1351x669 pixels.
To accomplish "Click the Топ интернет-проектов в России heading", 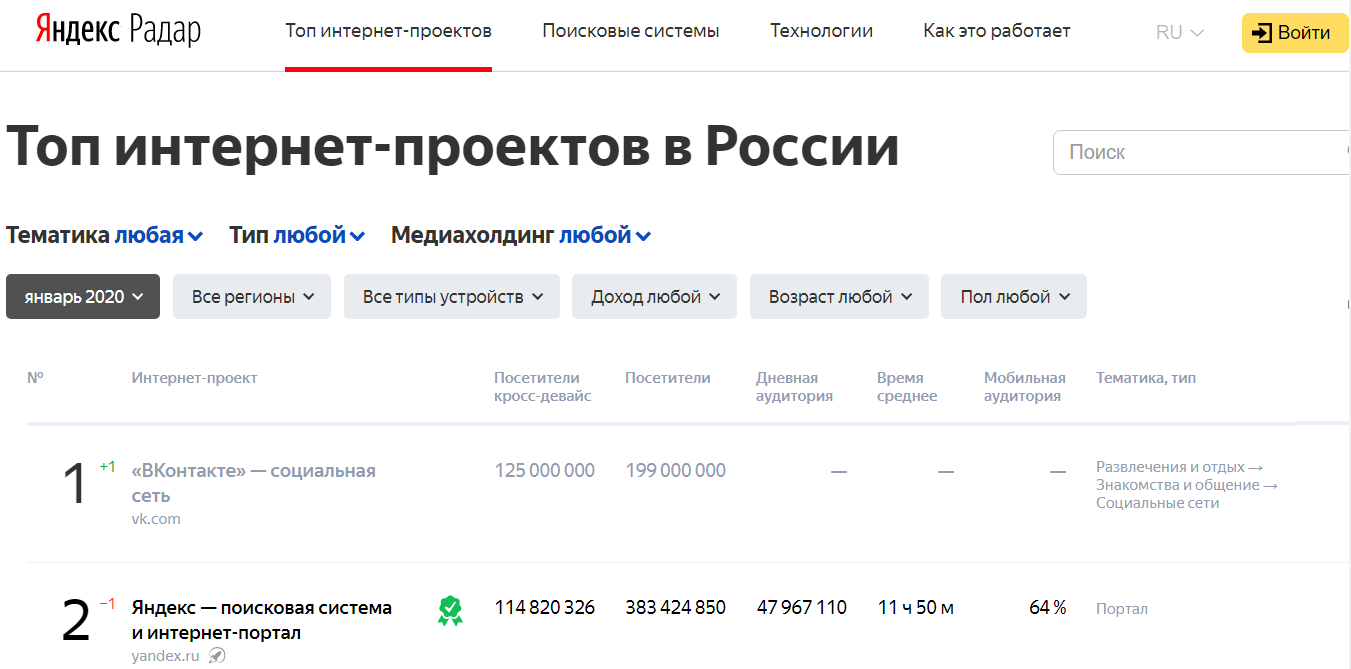I will [x=453, y=146].
